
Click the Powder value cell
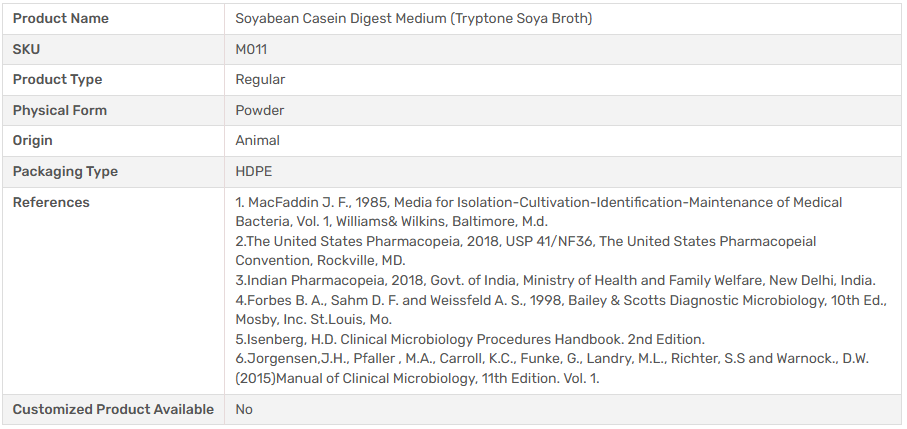click(x=260, y=110)
